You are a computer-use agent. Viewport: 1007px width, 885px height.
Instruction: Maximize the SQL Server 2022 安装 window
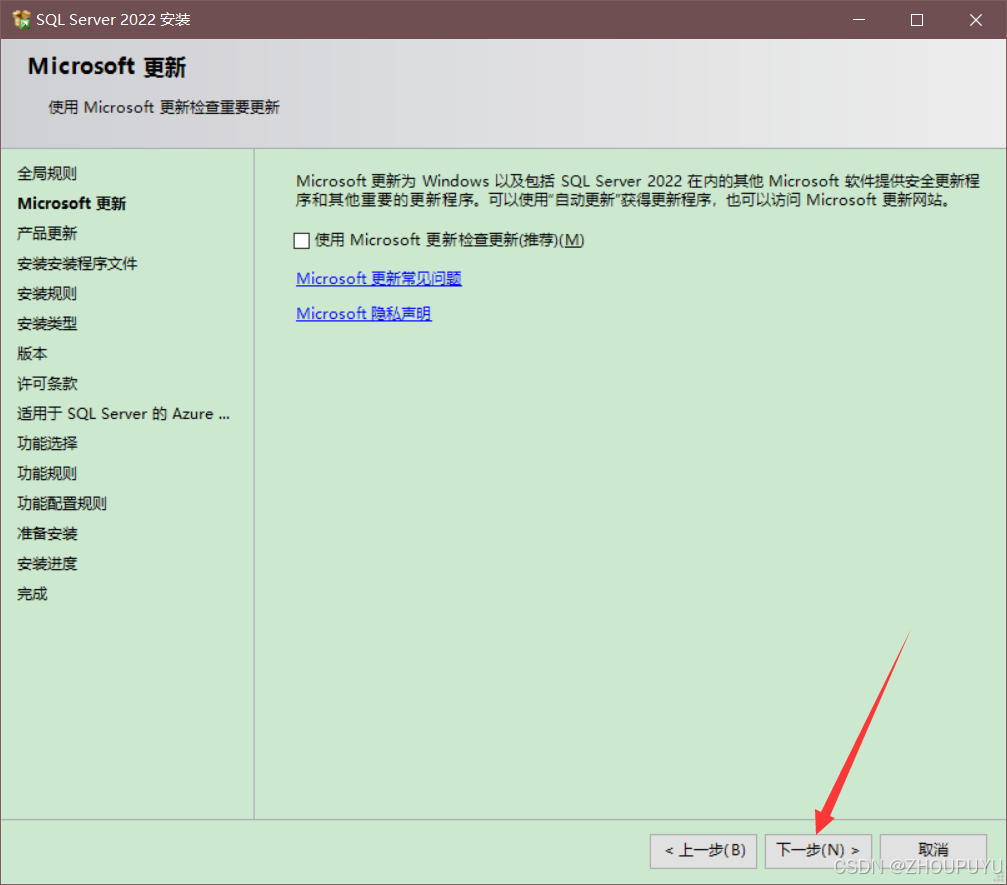click(x=917, y=20)
